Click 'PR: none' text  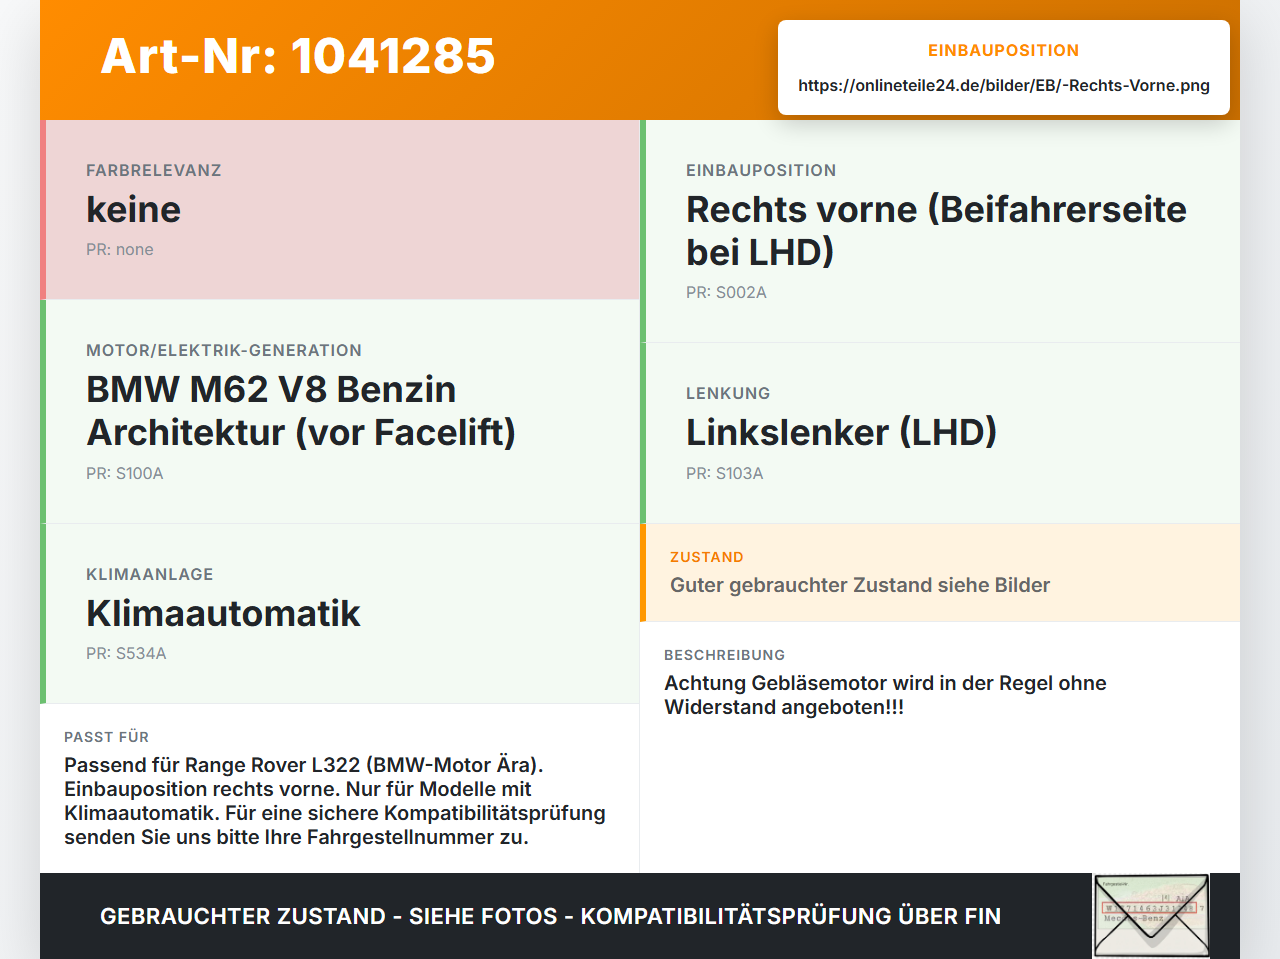coord(120,249)
